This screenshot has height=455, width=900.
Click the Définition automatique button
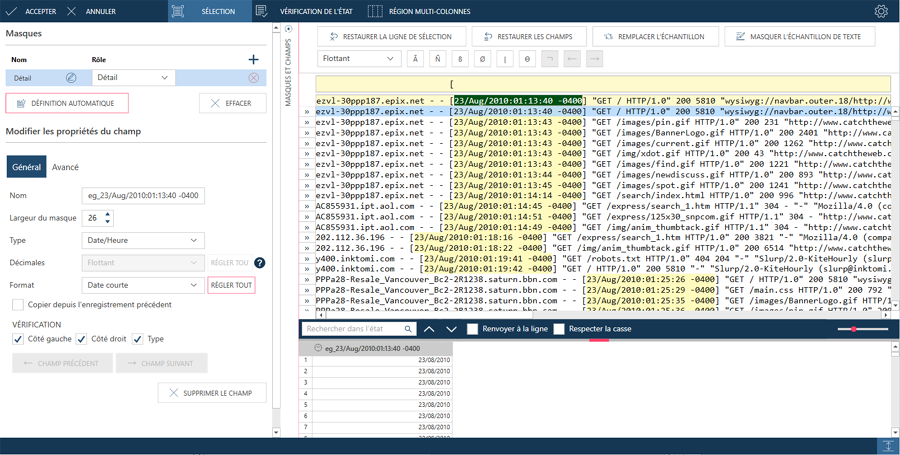tap(67, 103)
